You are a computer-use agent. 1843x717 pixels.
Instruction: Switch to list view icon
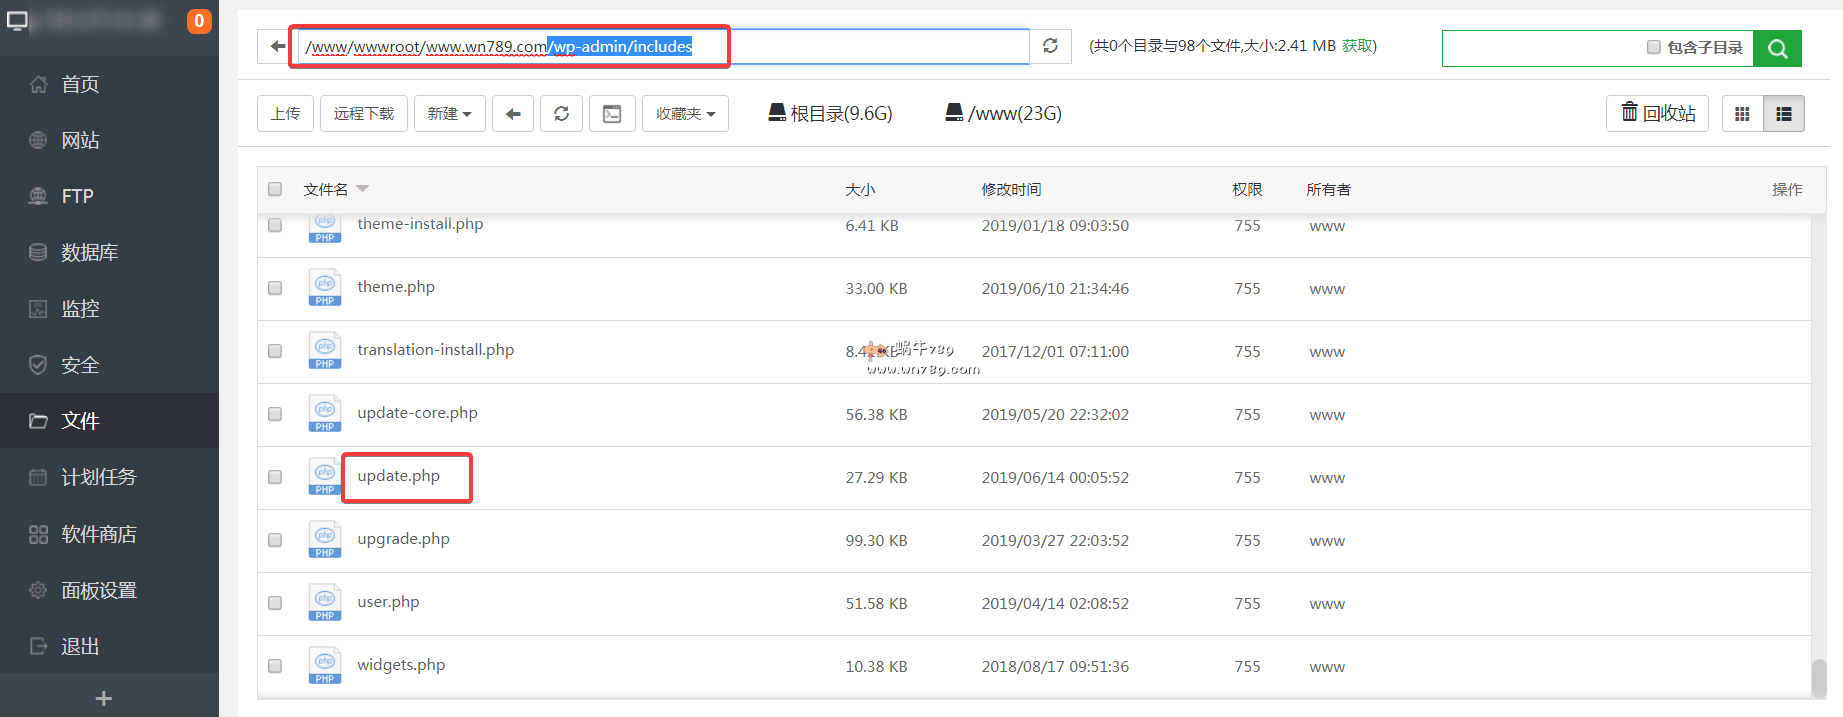click(1783, 114)
